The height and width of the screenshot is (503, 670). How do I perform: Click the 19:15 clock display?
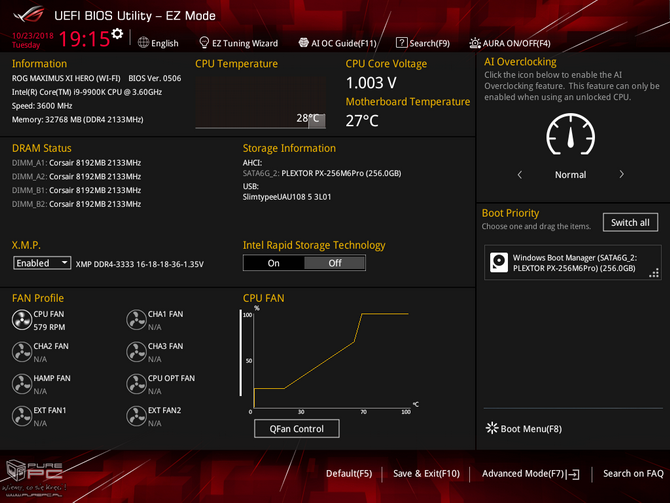(84, 39)
